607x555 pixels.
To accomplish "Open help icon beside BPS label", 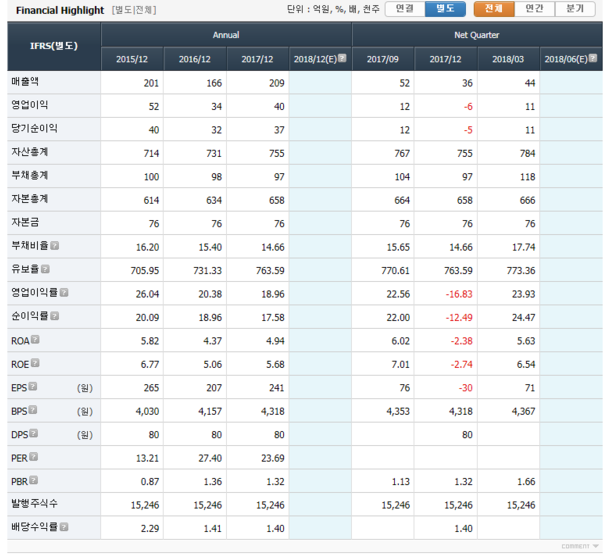I will pyautogui.click(x=33, y=409).
